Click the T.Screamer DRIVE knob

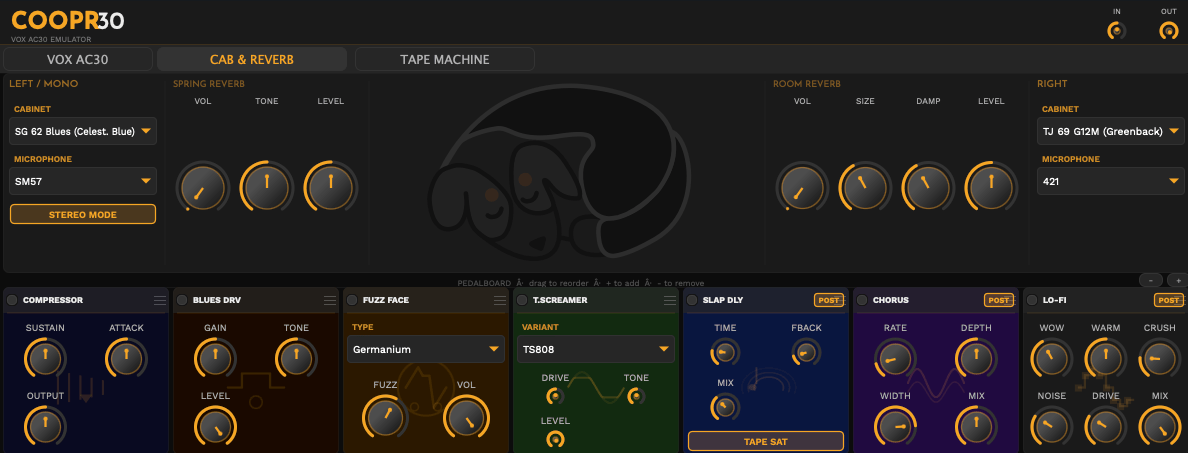[555, 396]
